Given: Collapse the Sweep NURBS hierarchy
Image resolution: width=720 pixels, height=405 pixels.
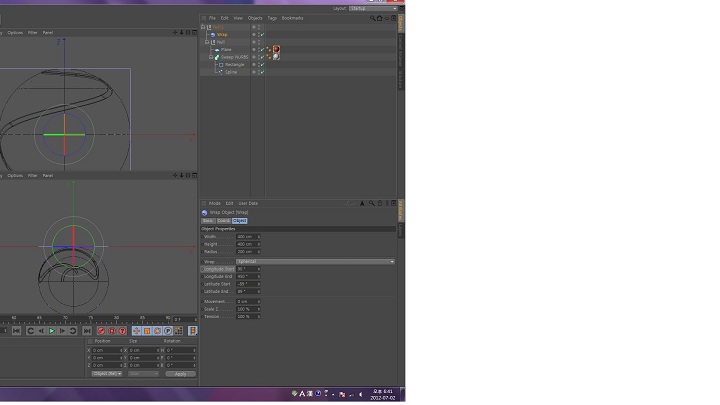Looking at the screenshot, I should click(211, 57).
